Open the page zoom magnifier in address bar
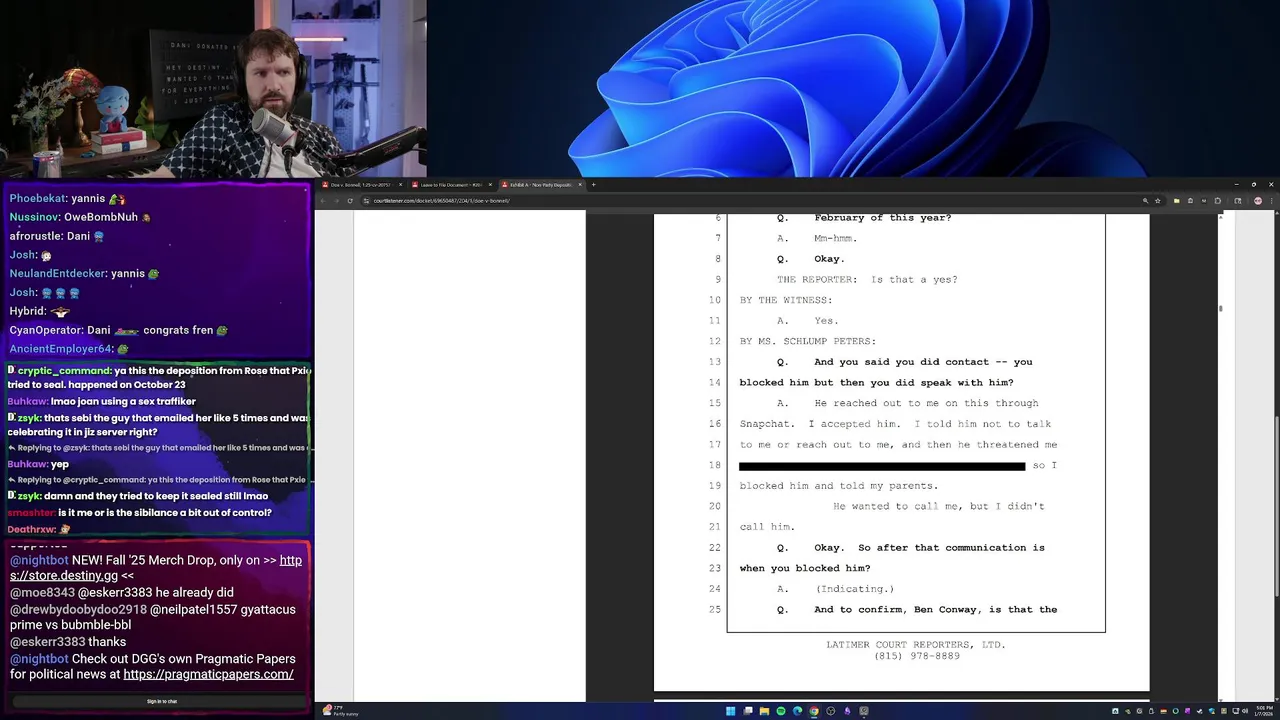 [1145, 200]
